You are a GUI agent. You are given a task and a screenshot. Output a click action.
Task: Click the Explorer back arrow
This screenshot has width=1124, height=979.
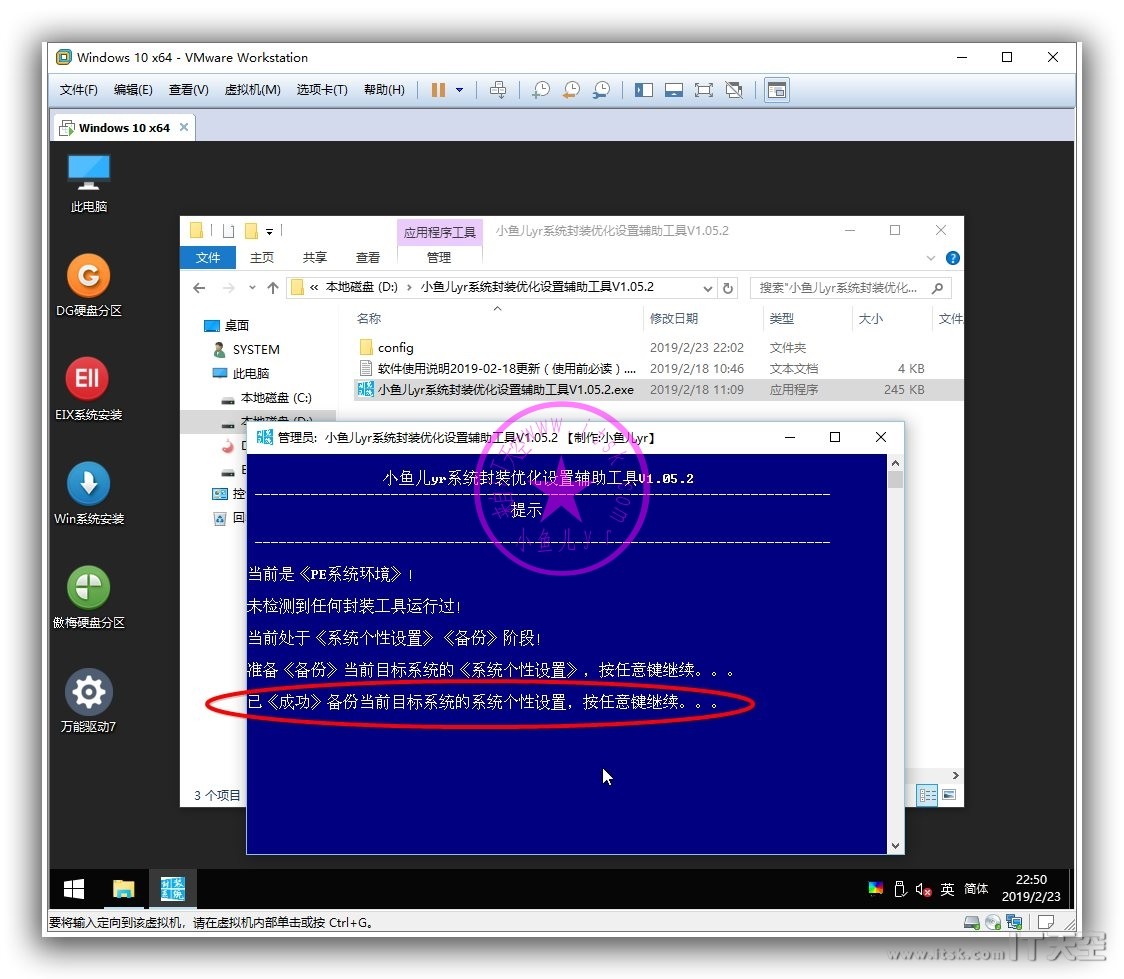[x=199, y=287]
